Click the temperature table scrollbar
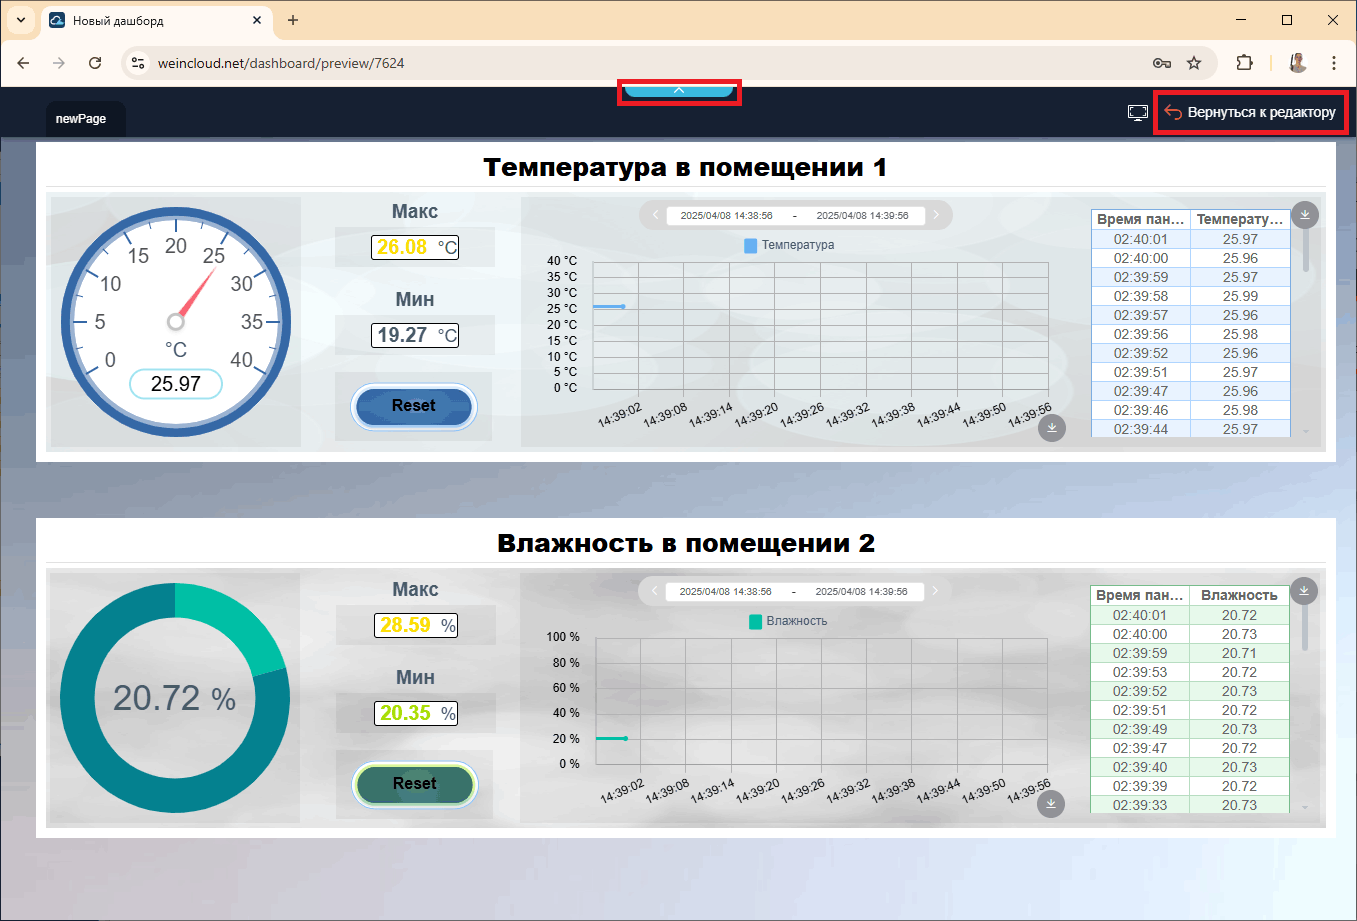Screen dimensions: 1357x921 point(1305,250)
